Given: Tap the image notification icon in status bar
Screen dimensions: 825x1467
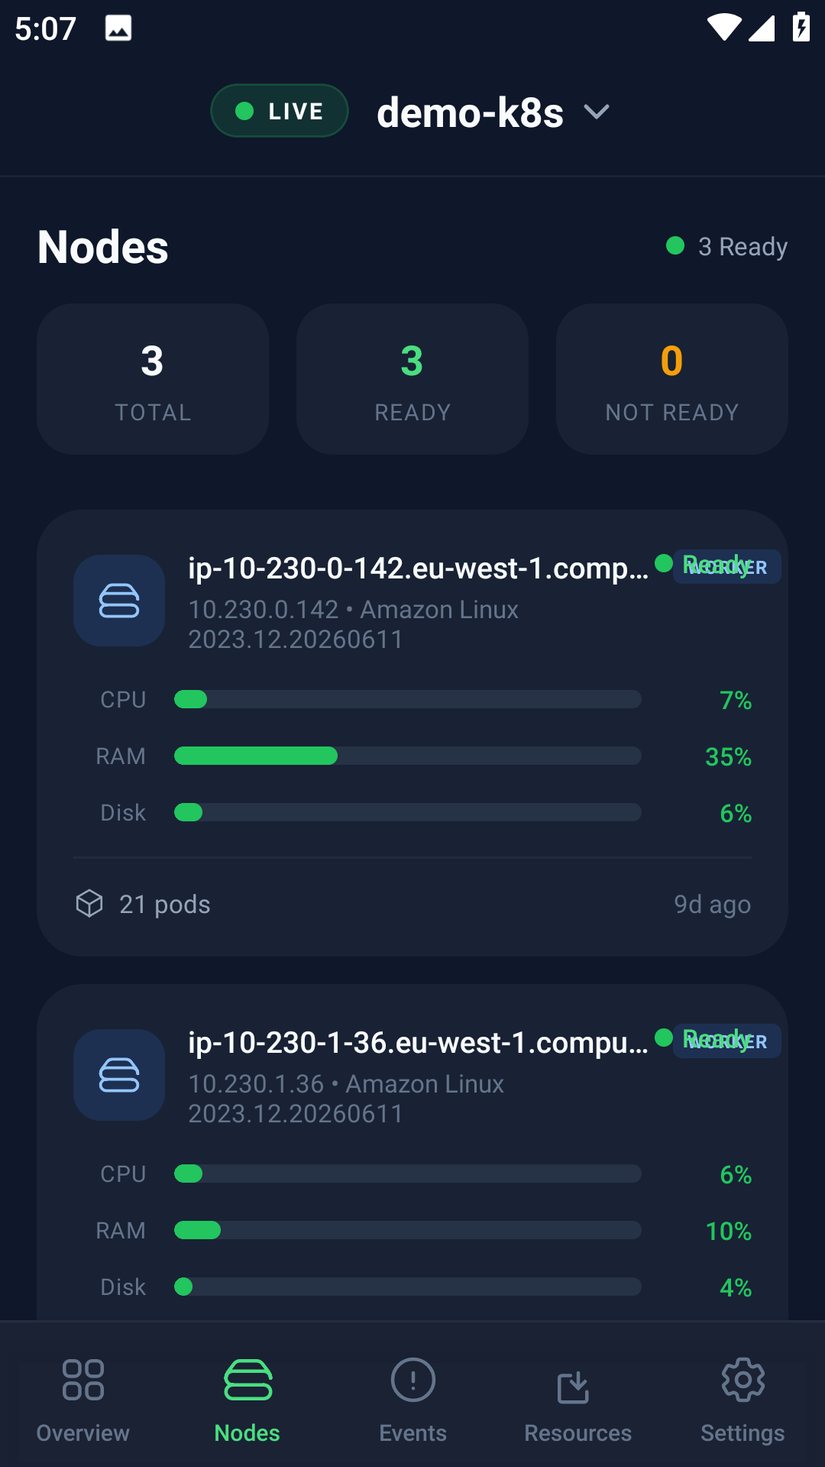Looking at the screenshot, I should pos(118,28).
